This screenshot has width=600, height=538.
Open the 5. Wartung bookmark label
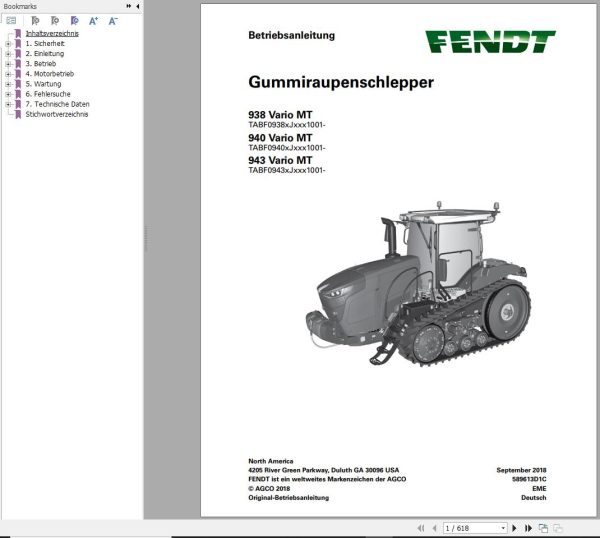(x=43, y=84)
